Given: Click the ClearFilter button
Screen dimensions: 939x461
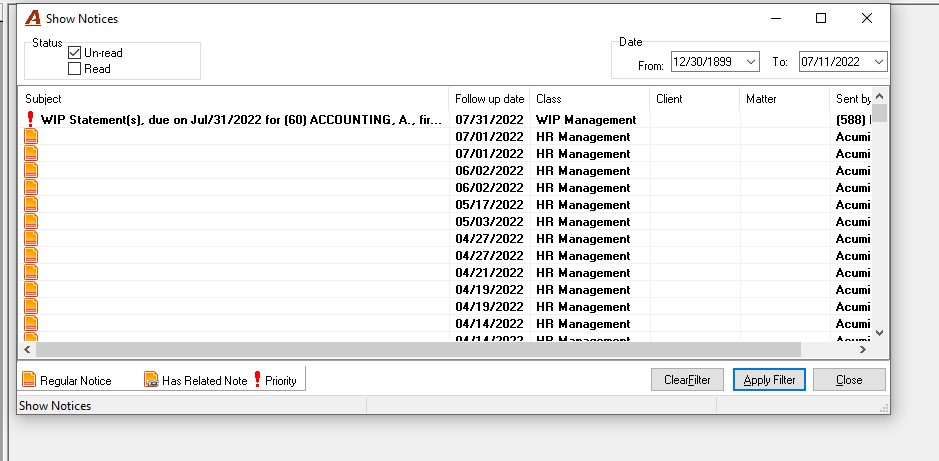Looking at the screenshot, I should click(687, 380).
